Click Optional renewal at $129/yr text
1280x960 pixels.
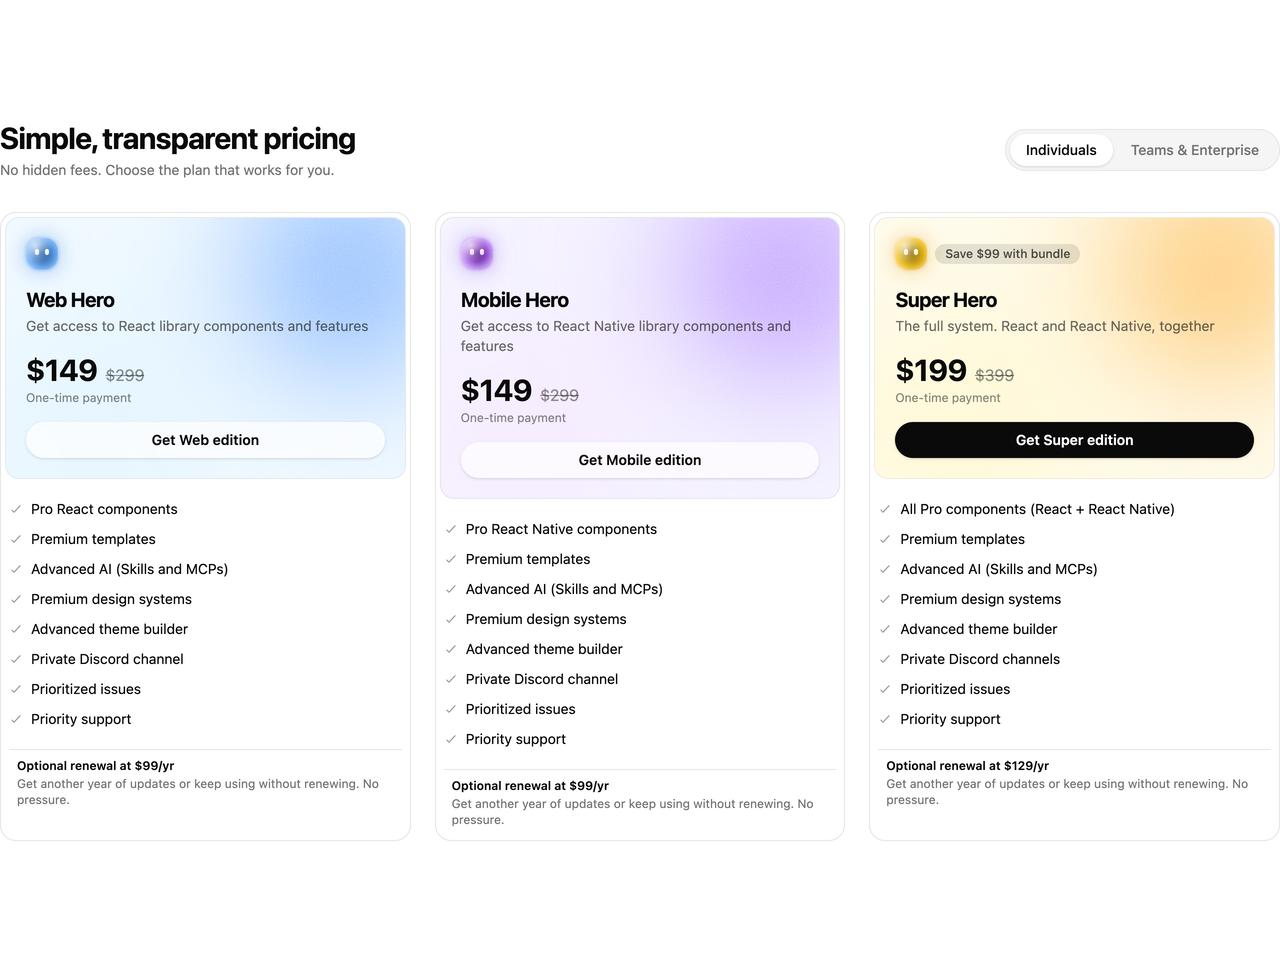coord(968,766)
